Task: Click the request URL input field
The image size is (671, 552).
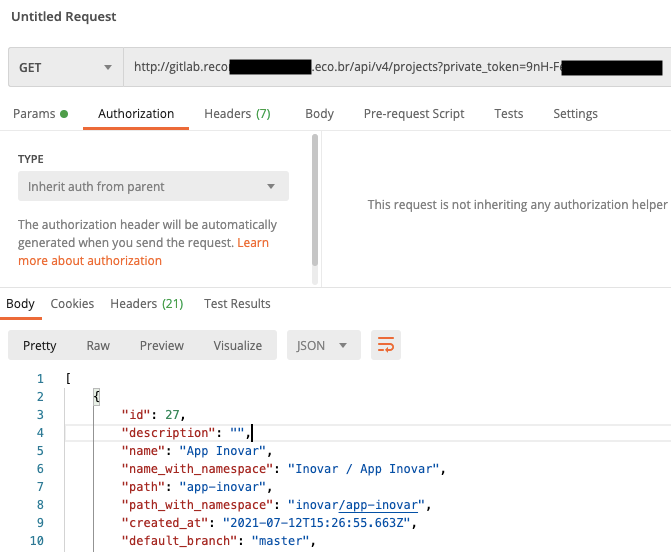Action: (x=398, y=67)
